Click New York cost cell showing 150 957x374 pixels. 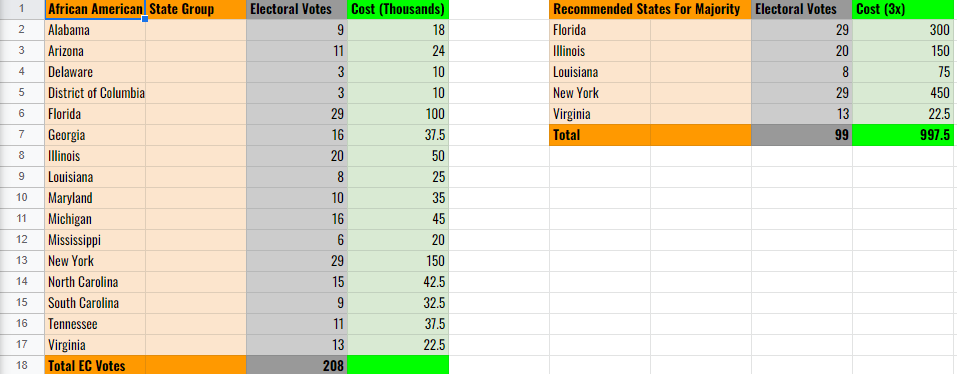tap(398, 261)
